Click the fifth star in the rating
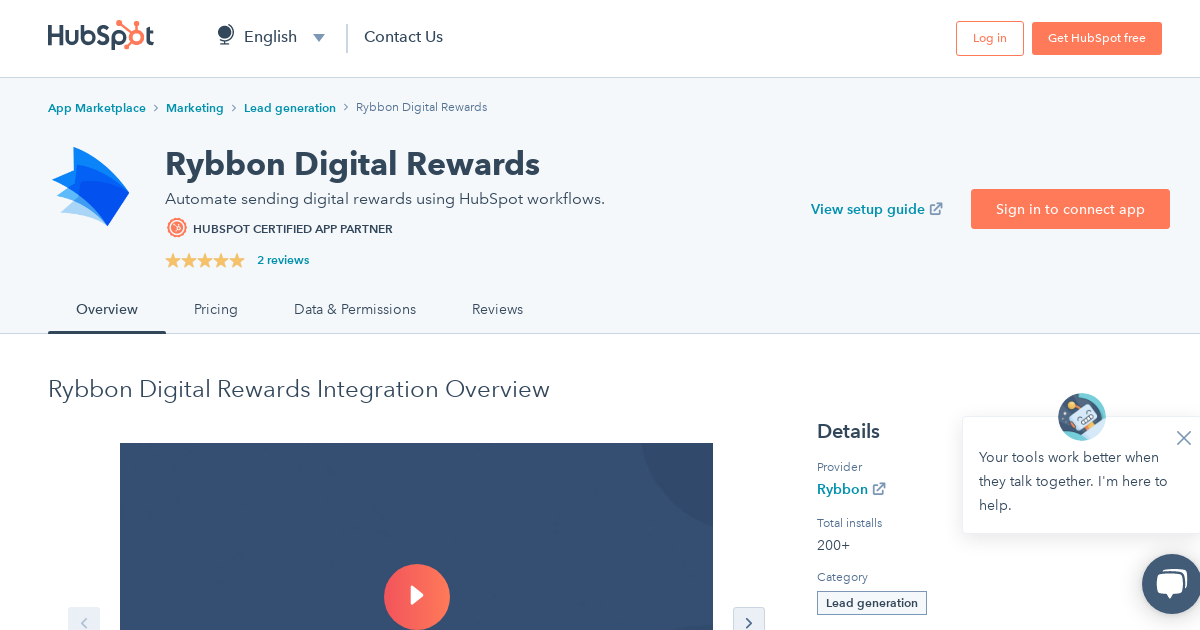The image size is (1200, 630). [x=237, y=260]
